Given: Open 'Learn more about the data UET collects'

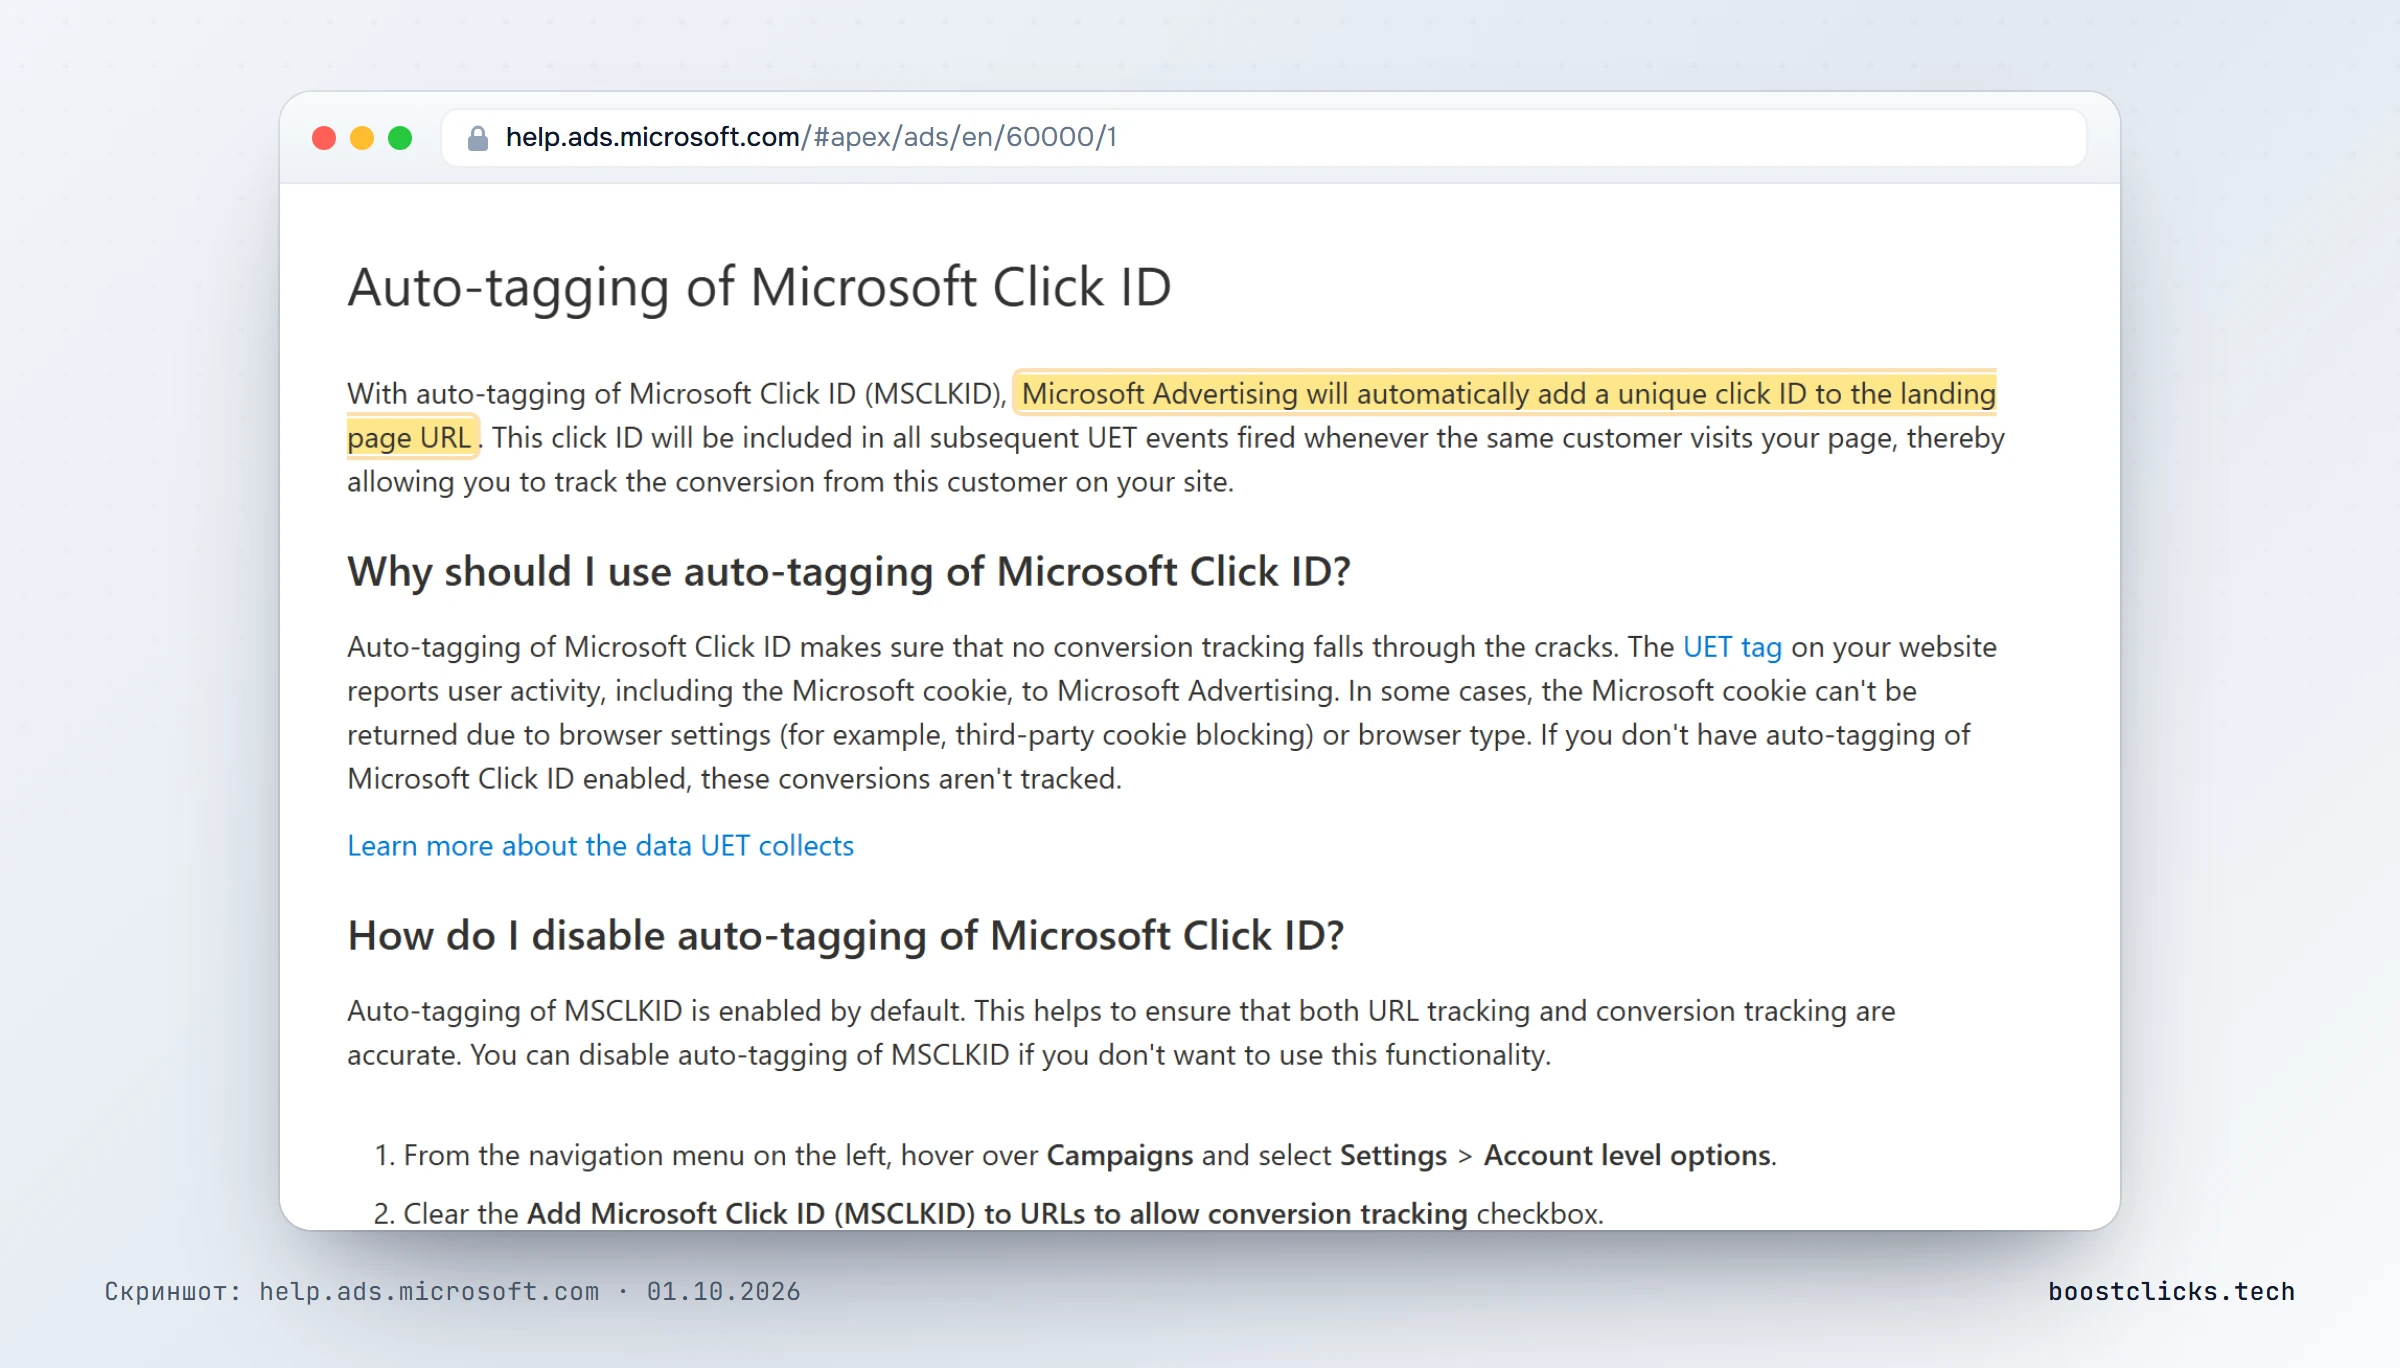Looking at the screenshot, I should coord(600,846).
